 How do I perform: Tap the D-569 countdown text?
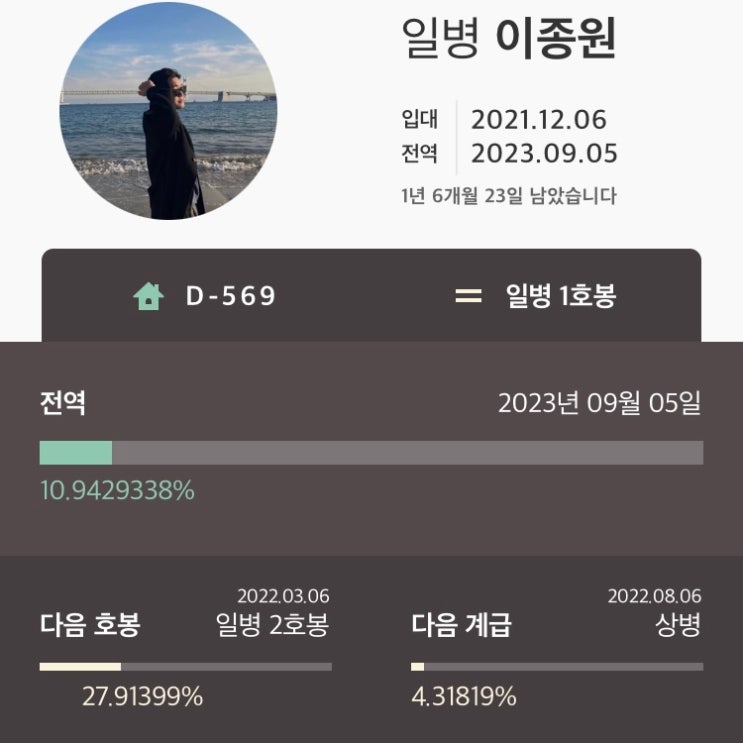pos(231,296)
